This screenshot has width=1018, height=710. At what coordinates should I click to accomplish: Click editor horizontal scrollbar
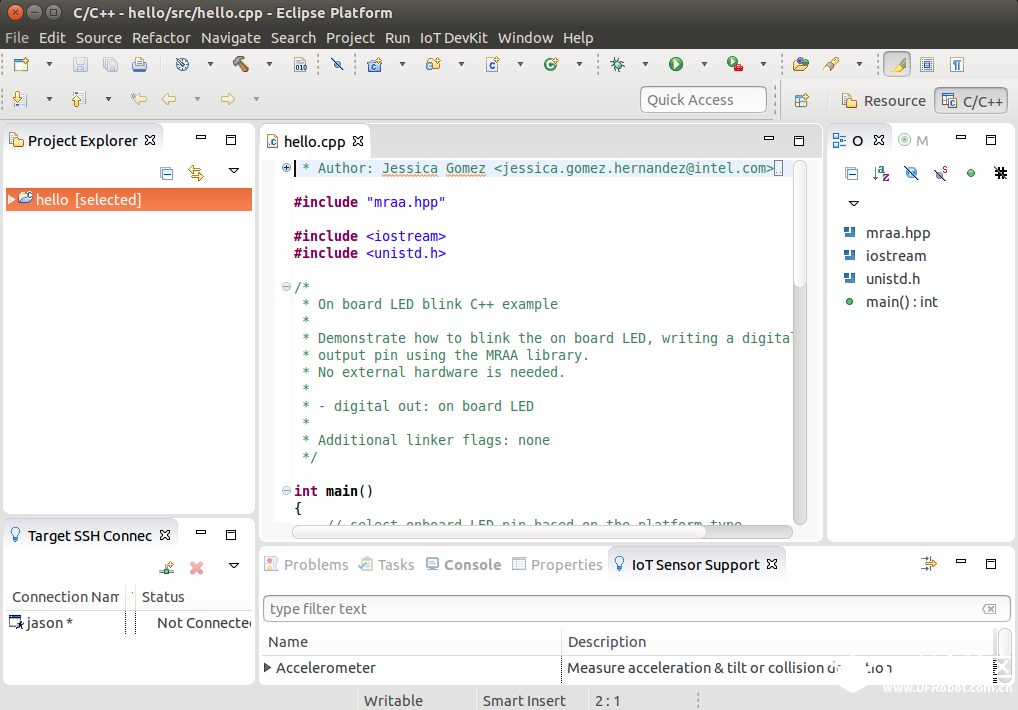[x=499, y=532]
